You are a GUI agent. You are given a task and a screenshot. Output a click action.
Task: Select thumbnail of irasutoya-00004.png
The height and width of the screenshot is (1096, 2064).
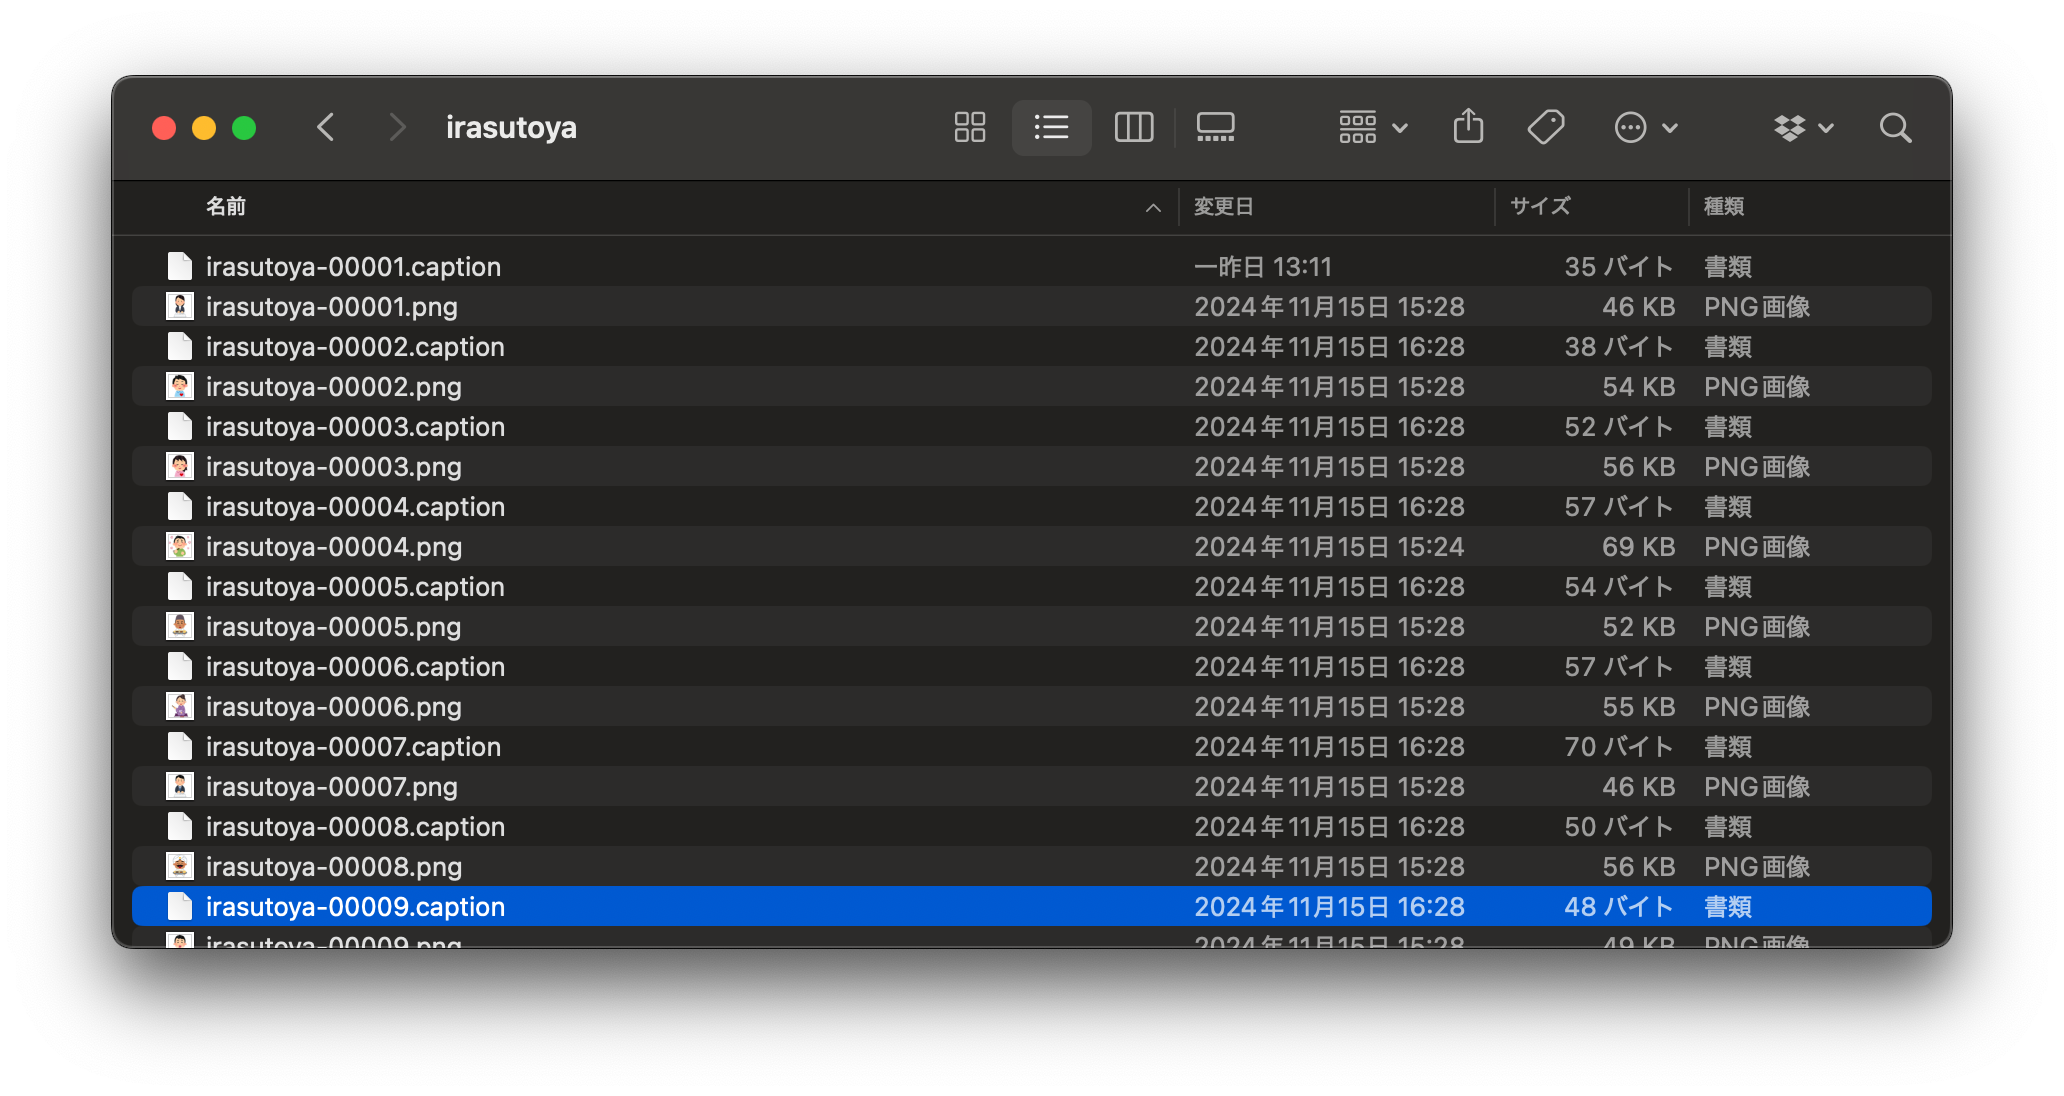pyautogui.click(x=180, y=547)
